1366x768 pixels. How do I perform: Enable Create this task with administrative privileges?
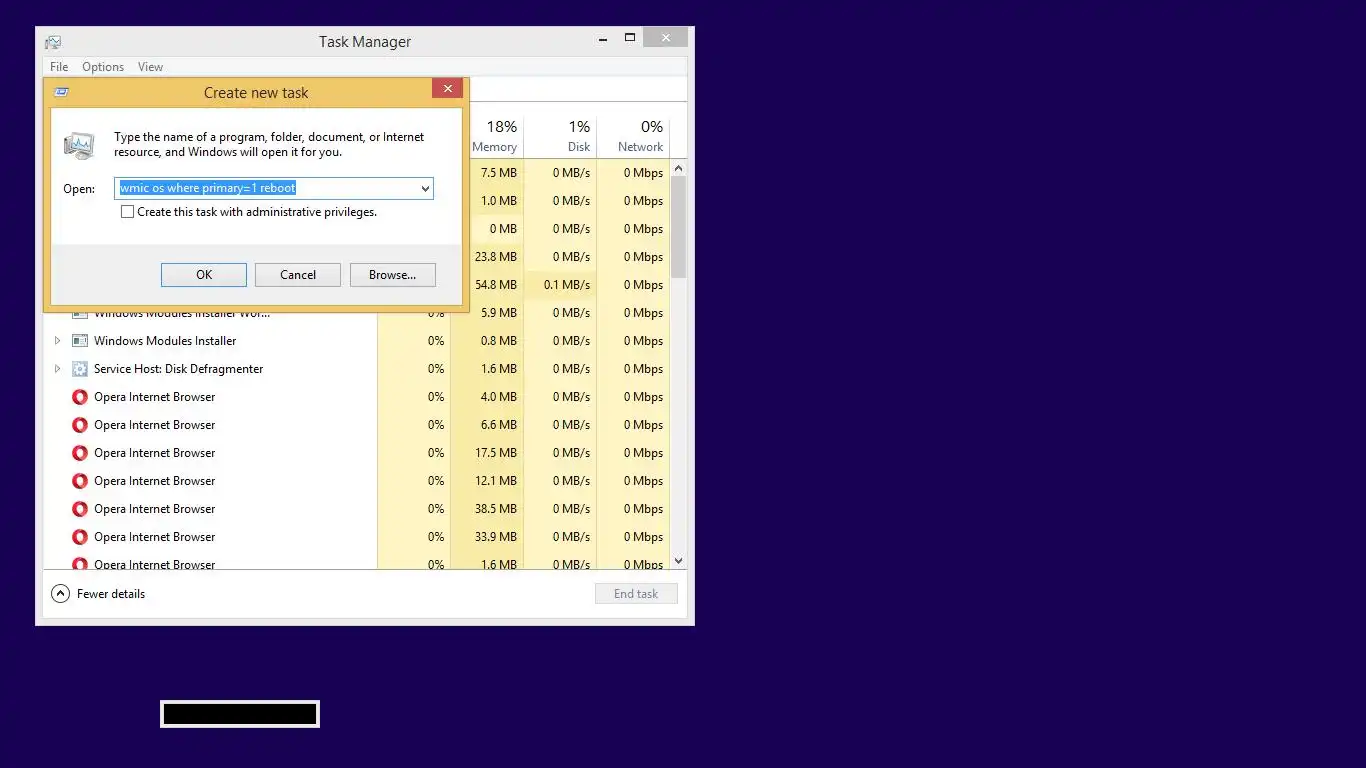pyautogui.click(x=127, y=212)
